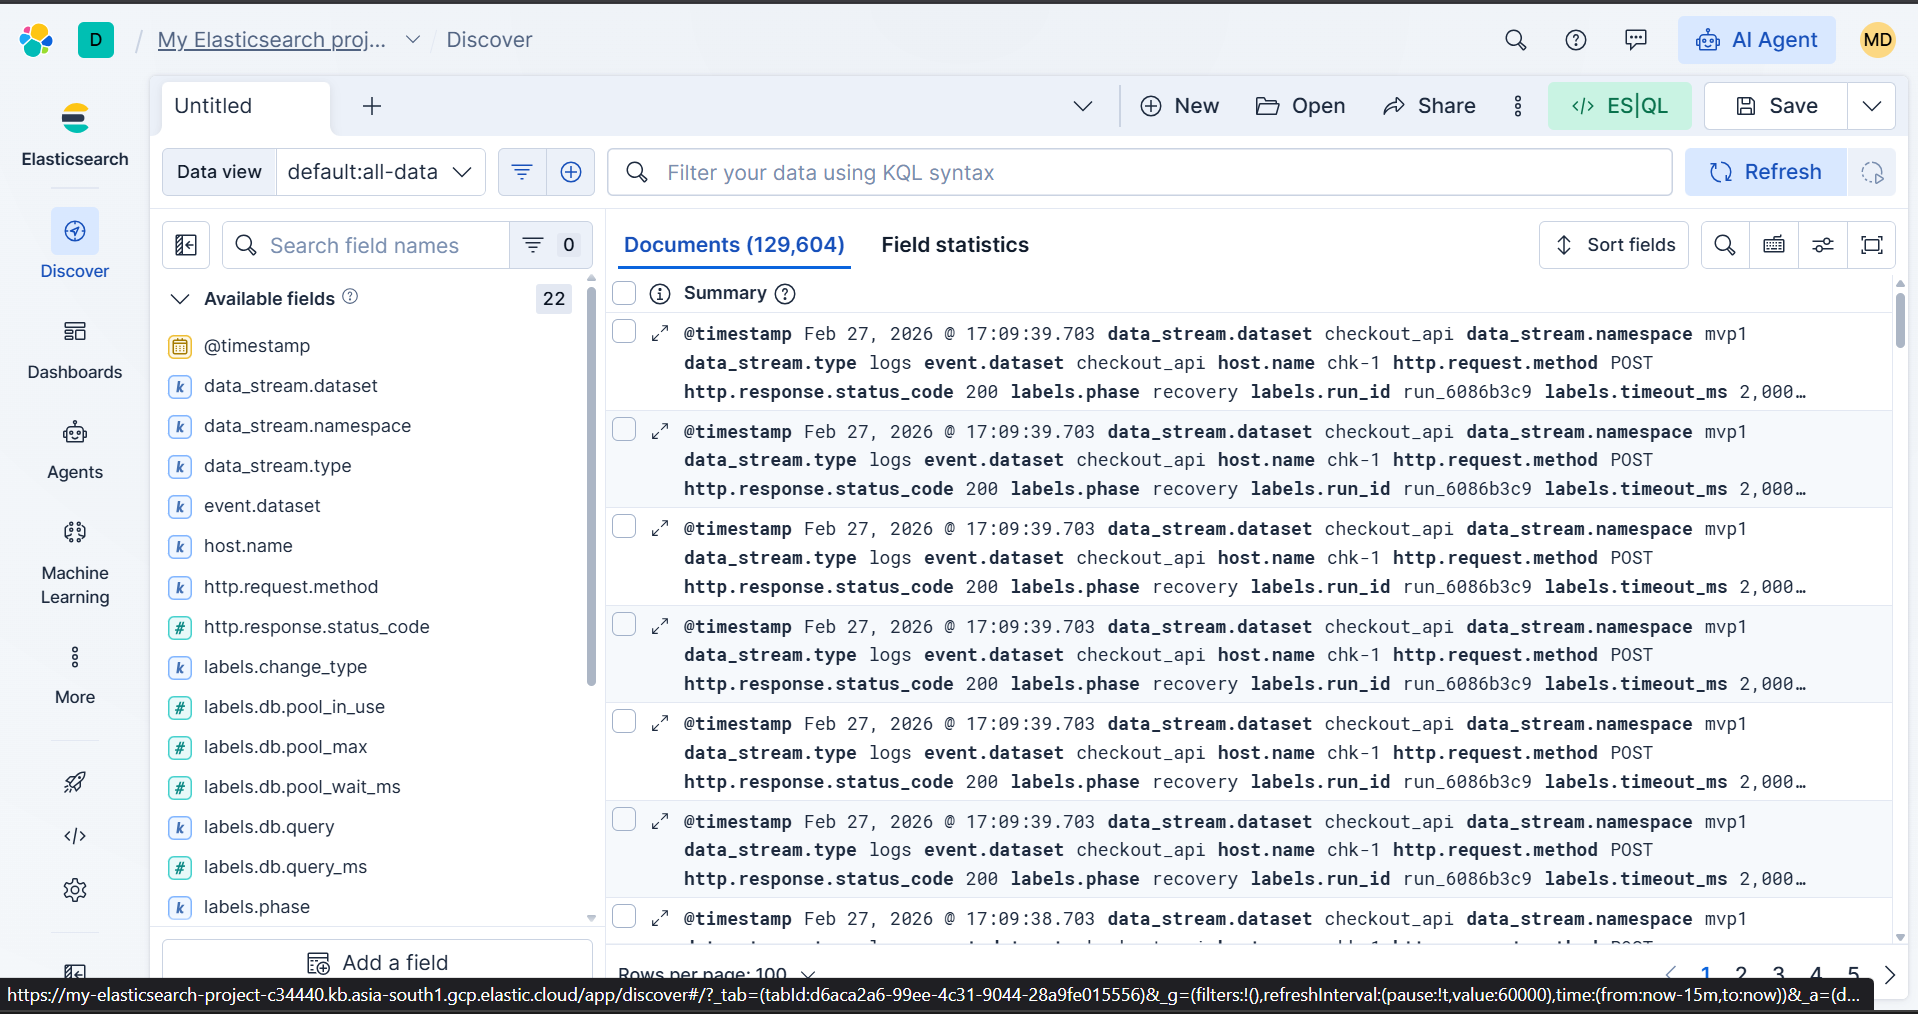1918x1014 pixels.
Task: Open the default:all-data data view dropdown
Action: [x=380, y=172]
